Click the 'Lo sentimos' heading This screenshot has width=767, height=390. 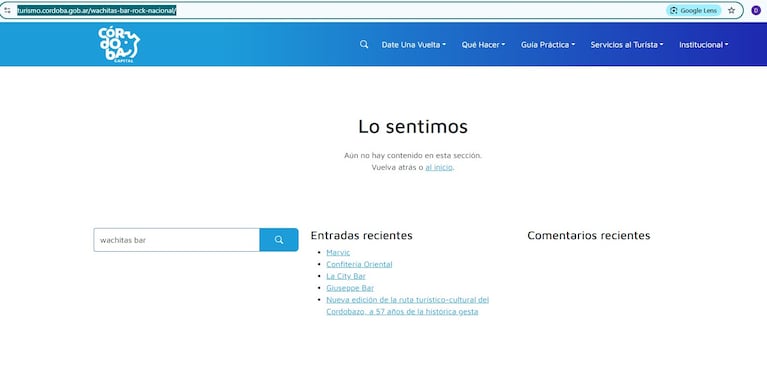pyautogui.click(x=413, y=126)
